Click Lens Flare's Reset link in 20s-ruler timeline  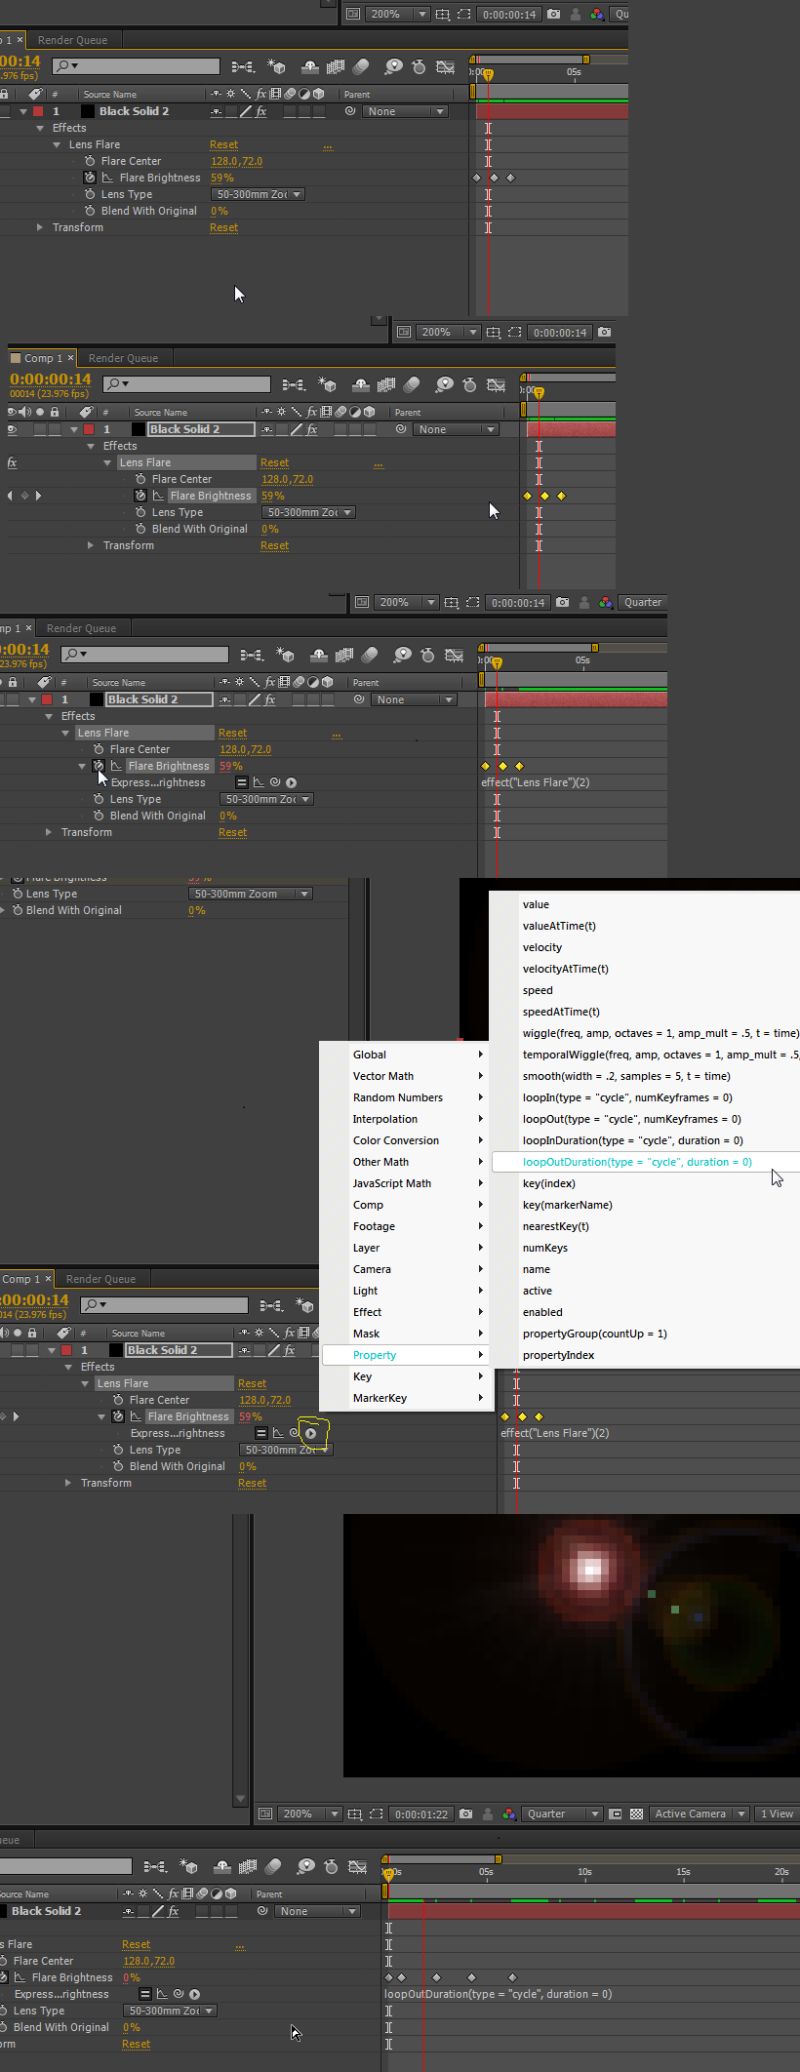[136, 1944]
